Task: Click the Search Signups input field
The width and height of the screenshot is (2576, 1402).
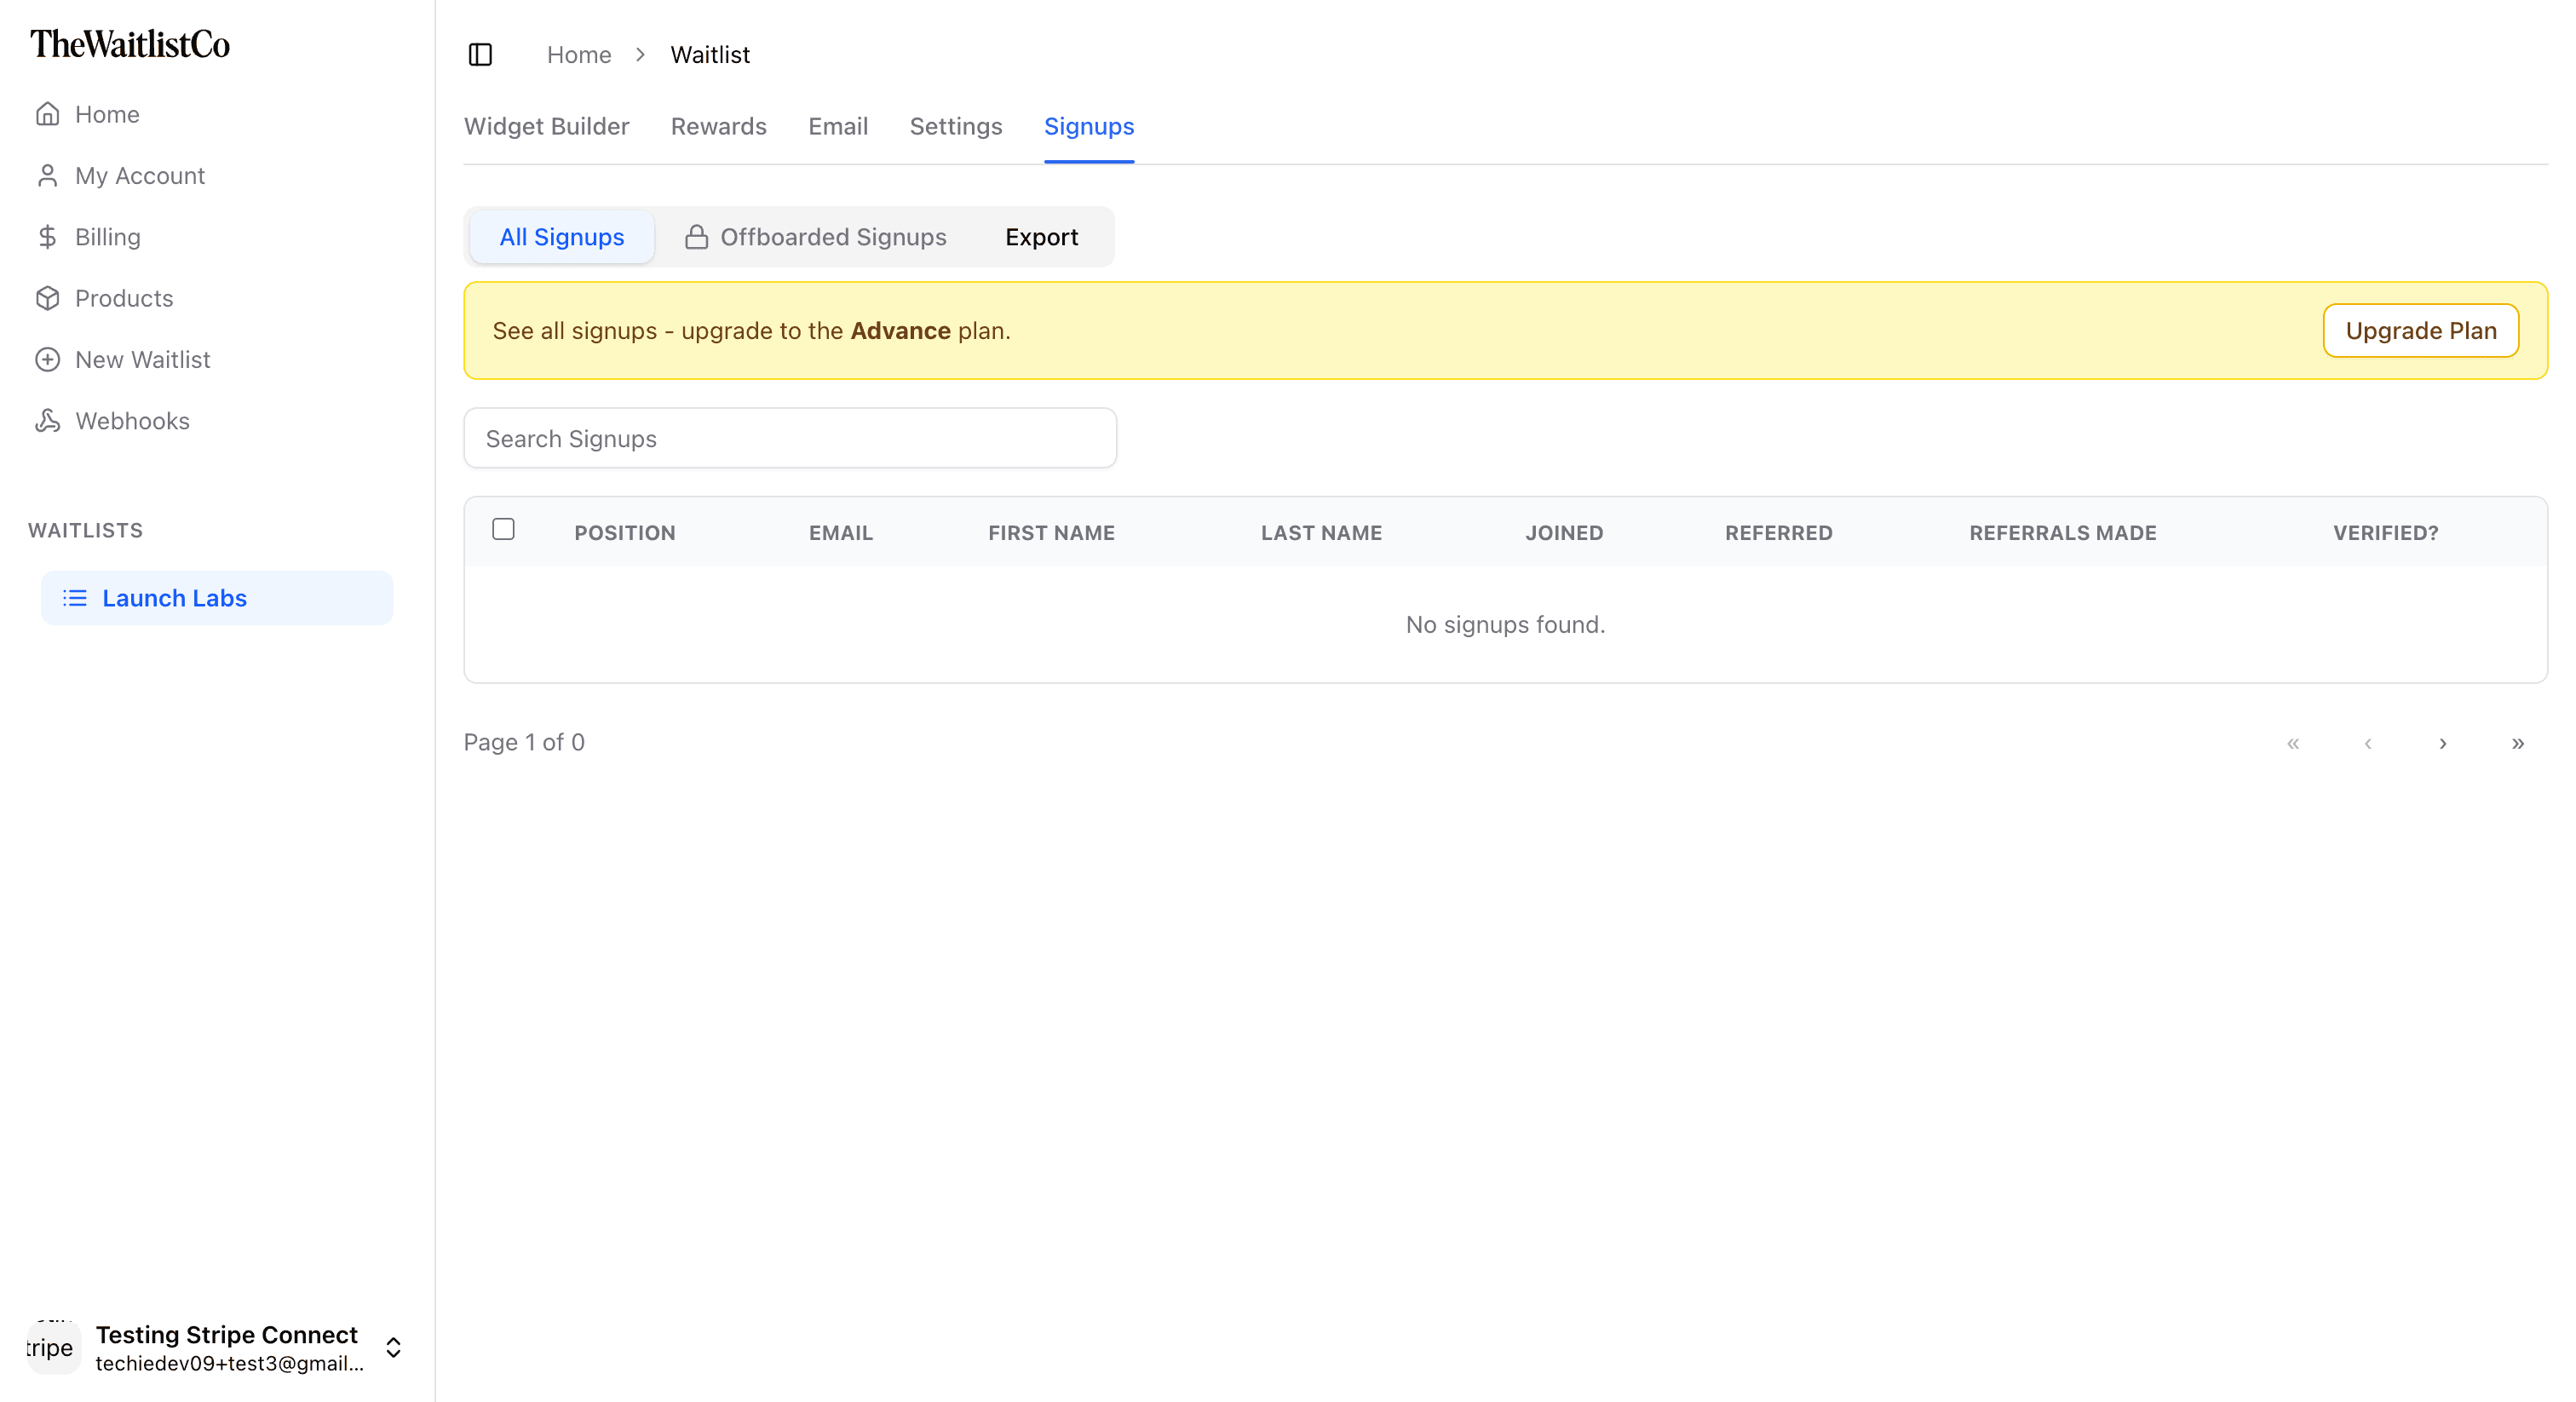Action: (x=790, y=438)
